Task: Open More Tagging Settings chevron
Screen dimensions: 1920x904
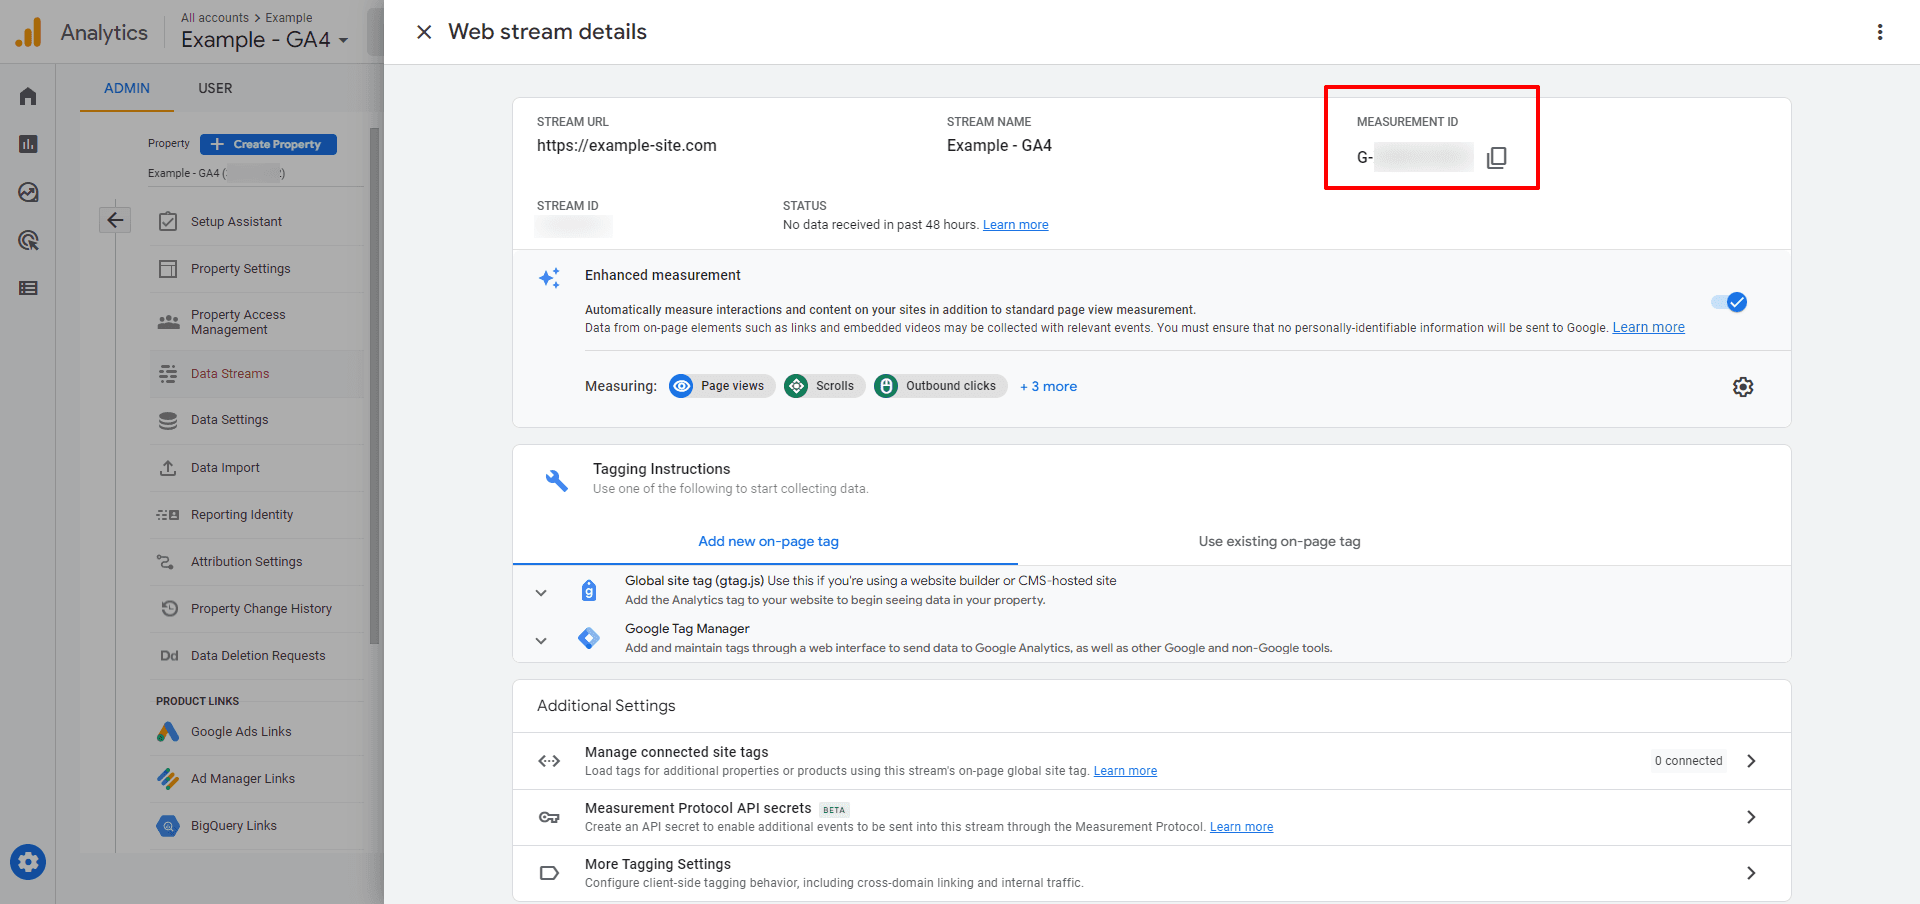Action: coord(1751,873)
